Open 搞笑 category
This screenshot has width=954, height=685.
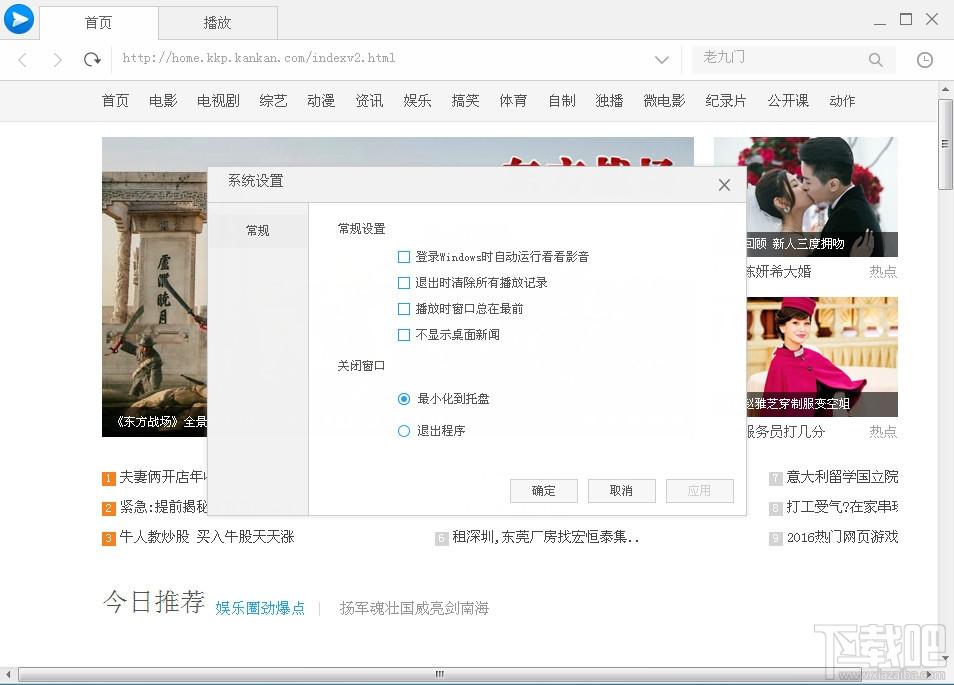[465, 101]
